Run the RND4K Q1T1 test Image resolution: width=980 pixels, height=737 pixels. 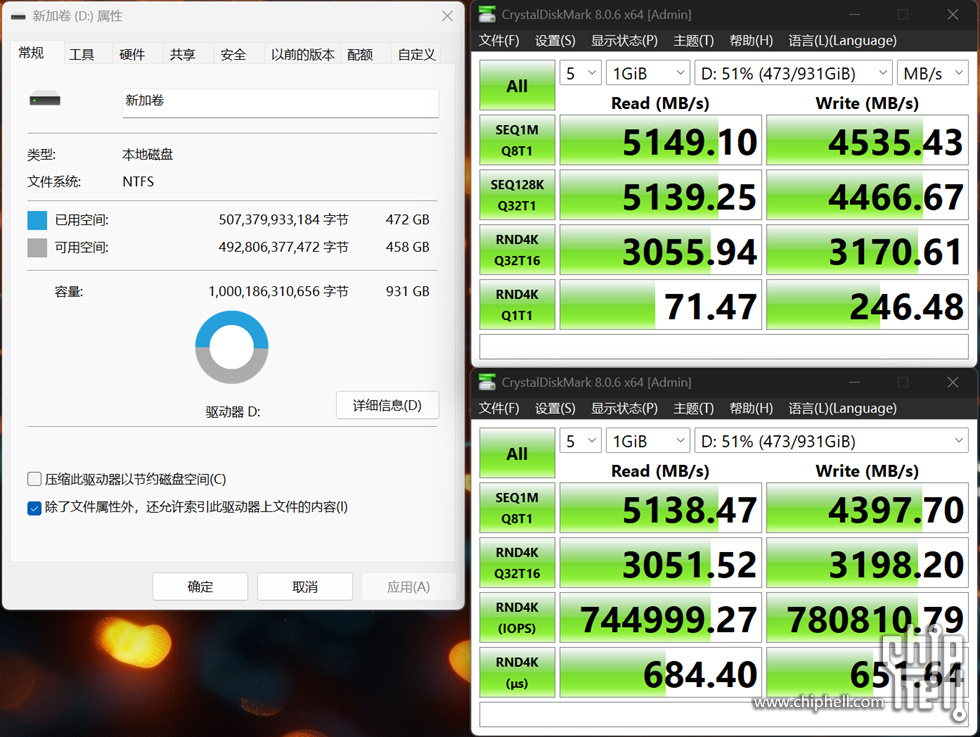click(517, 304)
